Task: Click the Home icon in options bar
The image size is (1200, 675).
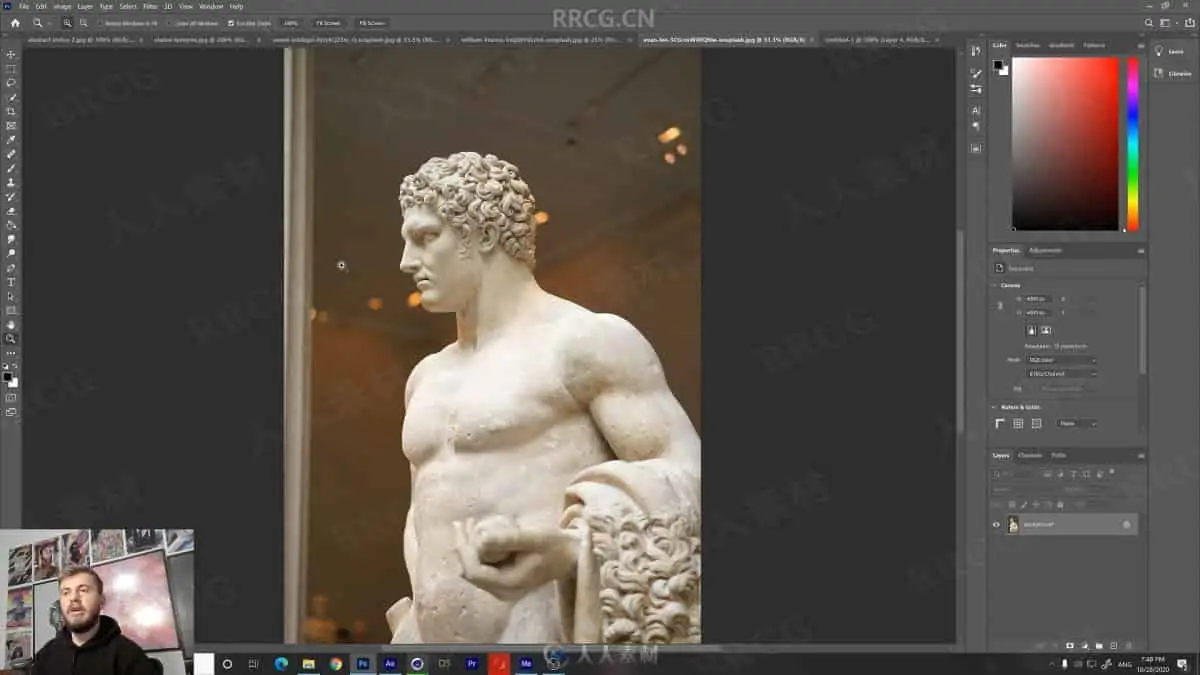Action: (14, 22)
